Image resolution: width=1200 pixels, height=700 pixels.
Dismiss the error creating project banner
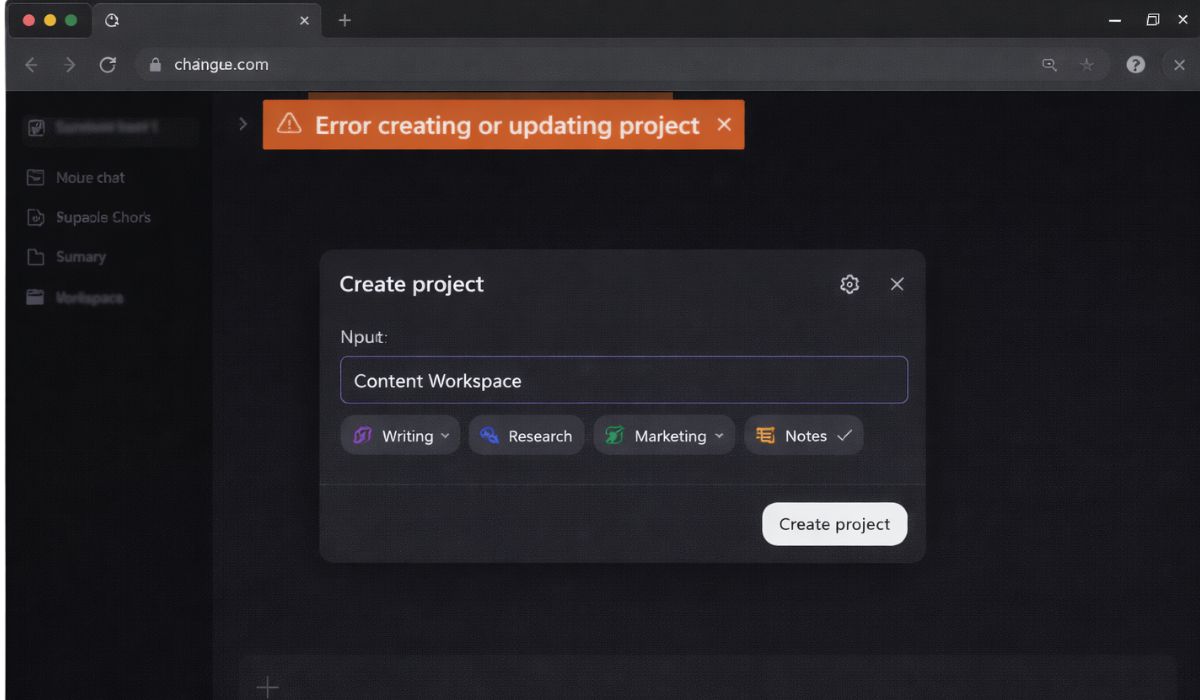click(x=724, y=124)
